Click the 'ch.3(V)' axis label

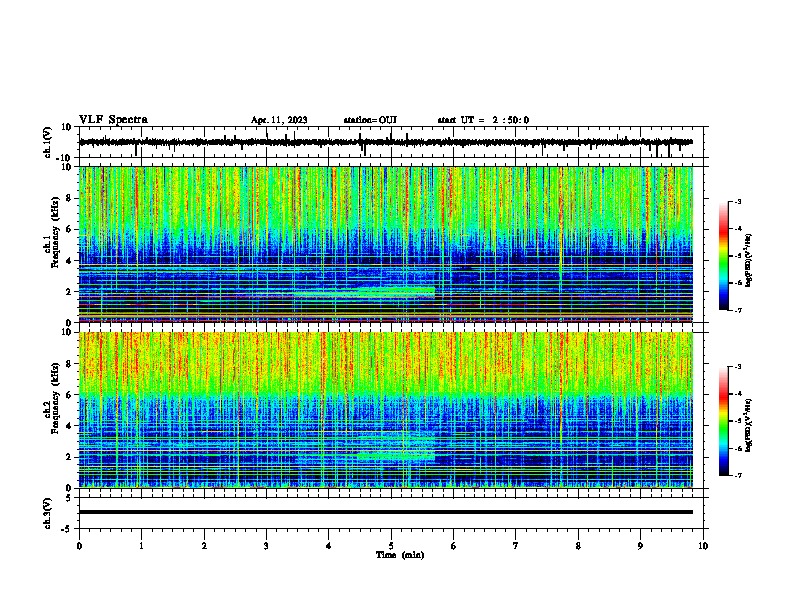48,513
